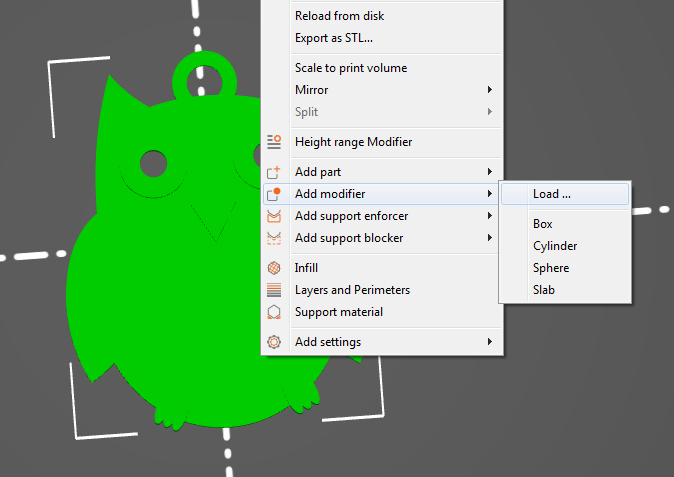This screenshot has width=674, height=477.
Task: Choose Export as STL...
Action: click(334, 38)
